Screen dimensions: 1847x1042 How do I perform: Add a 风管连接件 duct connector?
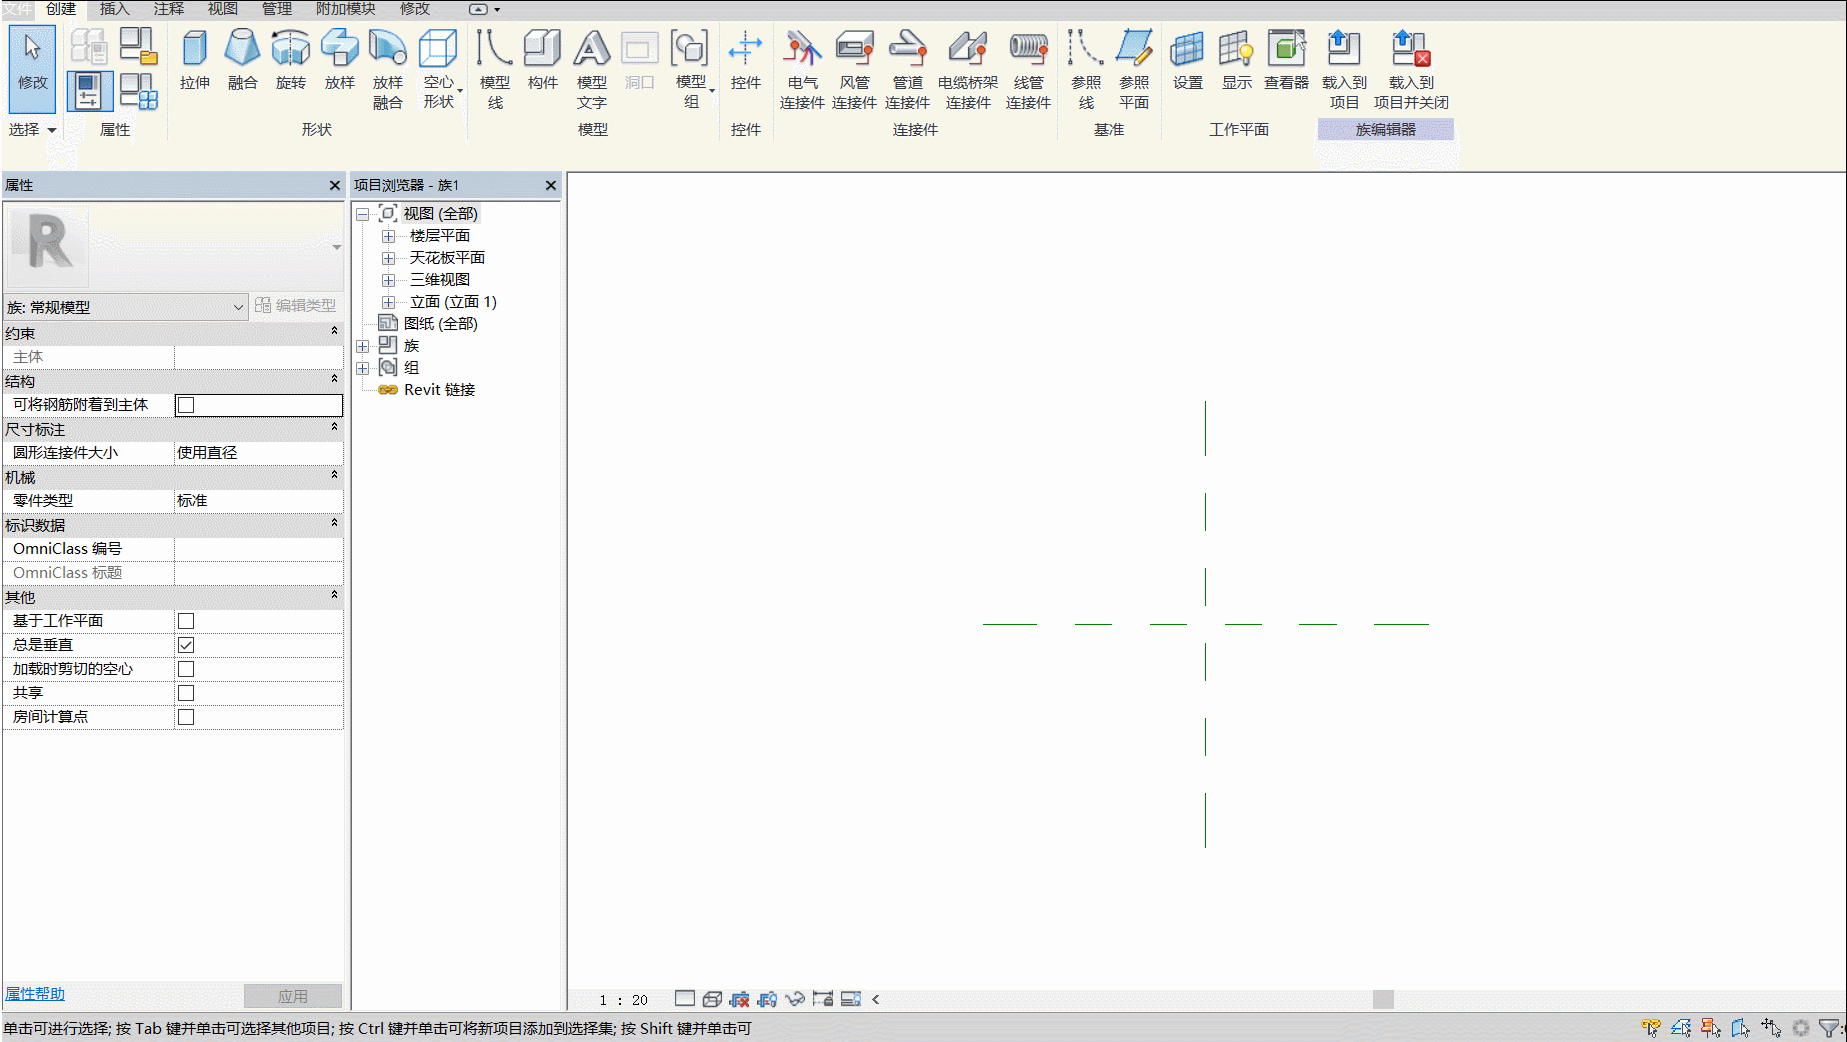[x=854, y=68]
